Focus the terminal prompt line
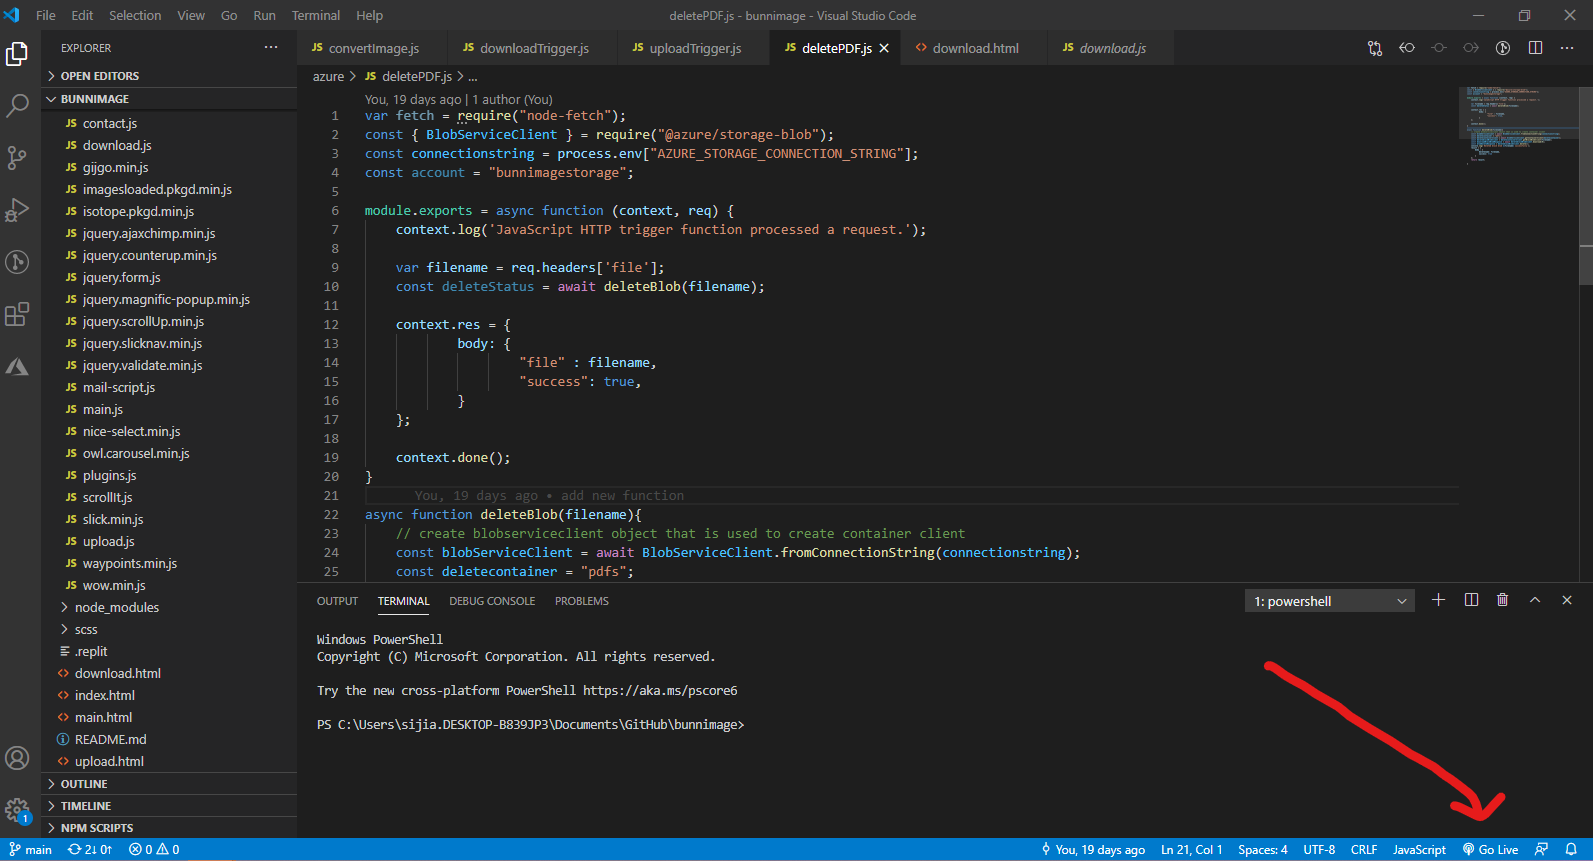This screenshot has height=861, width=1593. click(530, 725)
